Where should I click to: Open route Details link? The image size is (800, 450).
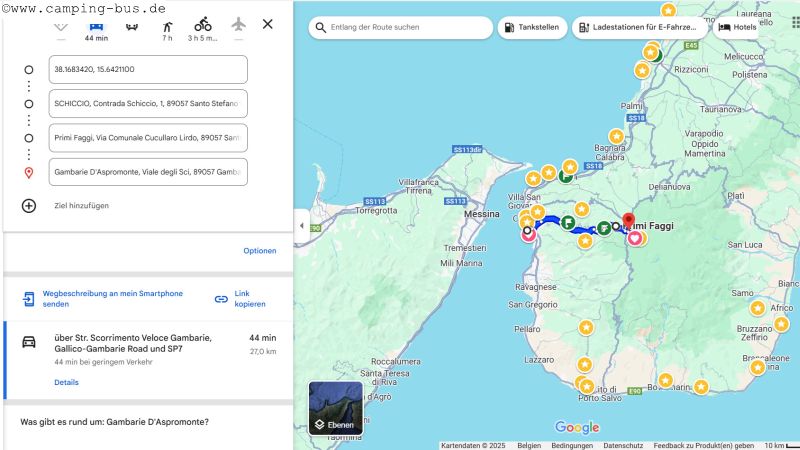(x=66, y=382)
